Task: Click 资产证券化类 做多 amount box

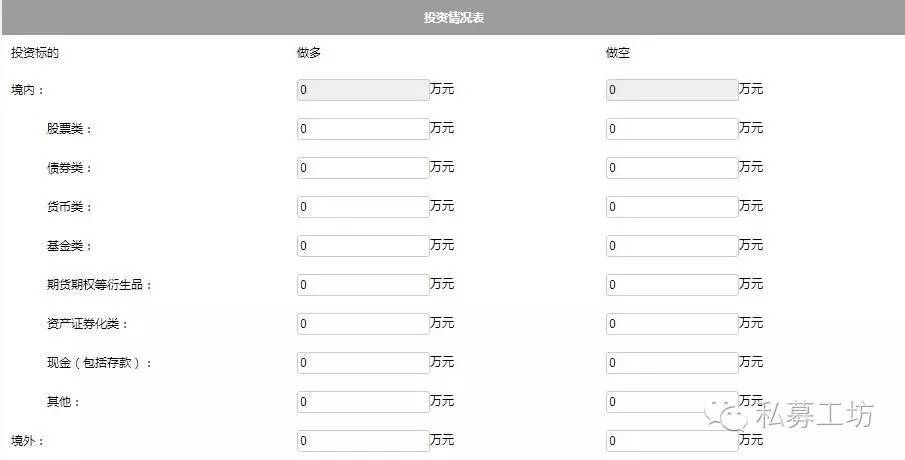Action: 363,324
